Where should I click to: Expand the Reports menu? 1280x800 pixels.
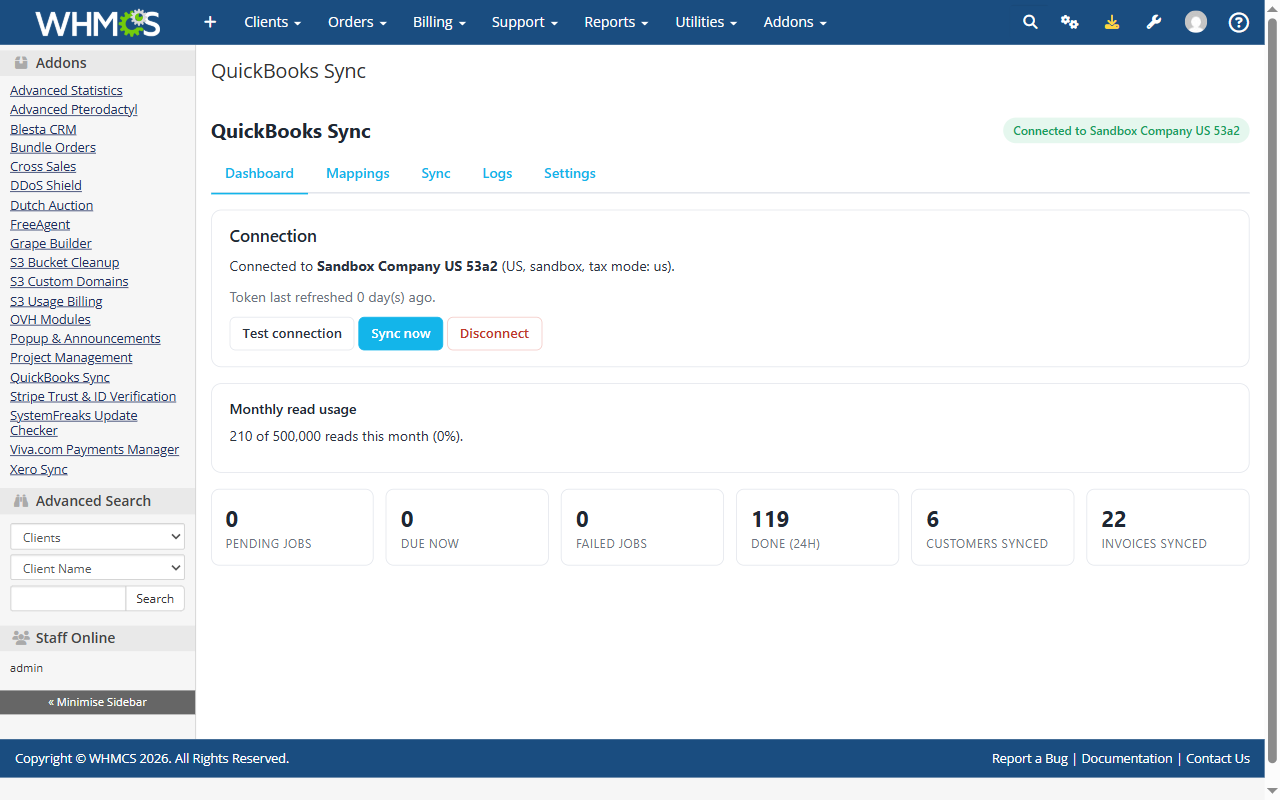[616, 22]
